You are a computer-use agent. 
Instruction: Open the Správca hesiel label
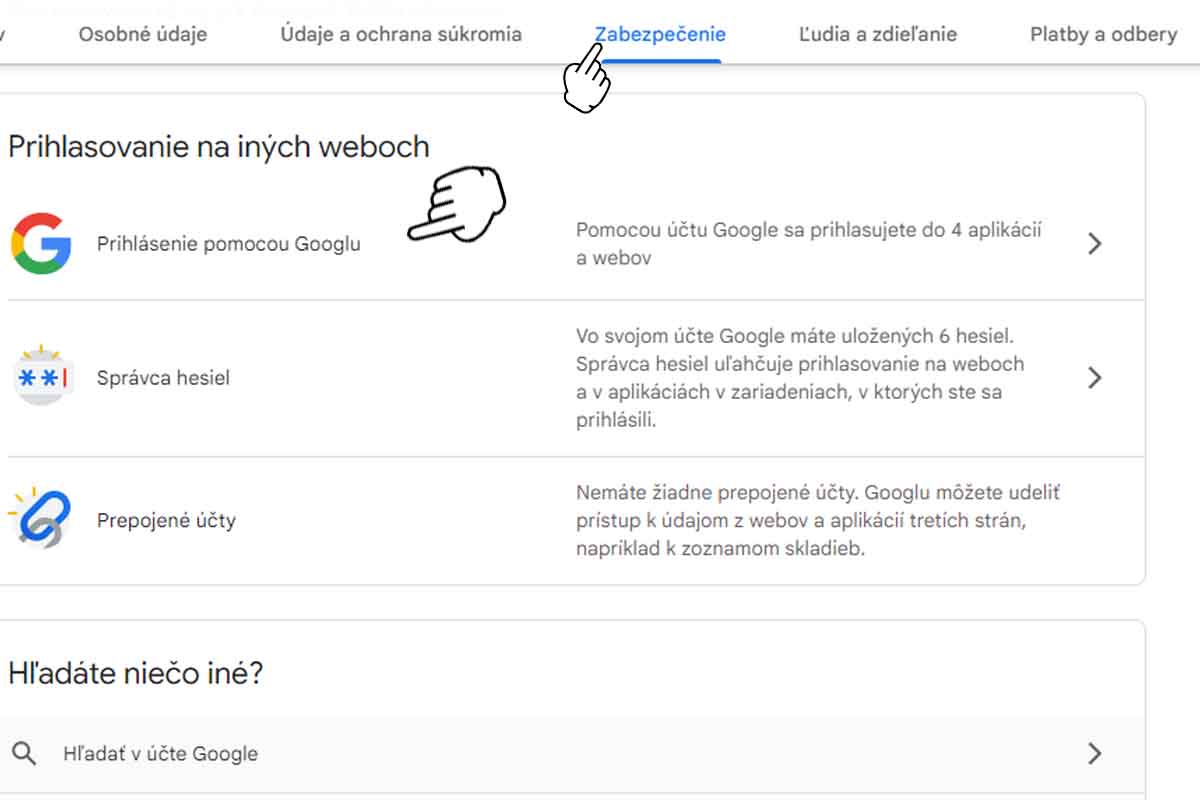coord(163,378)
